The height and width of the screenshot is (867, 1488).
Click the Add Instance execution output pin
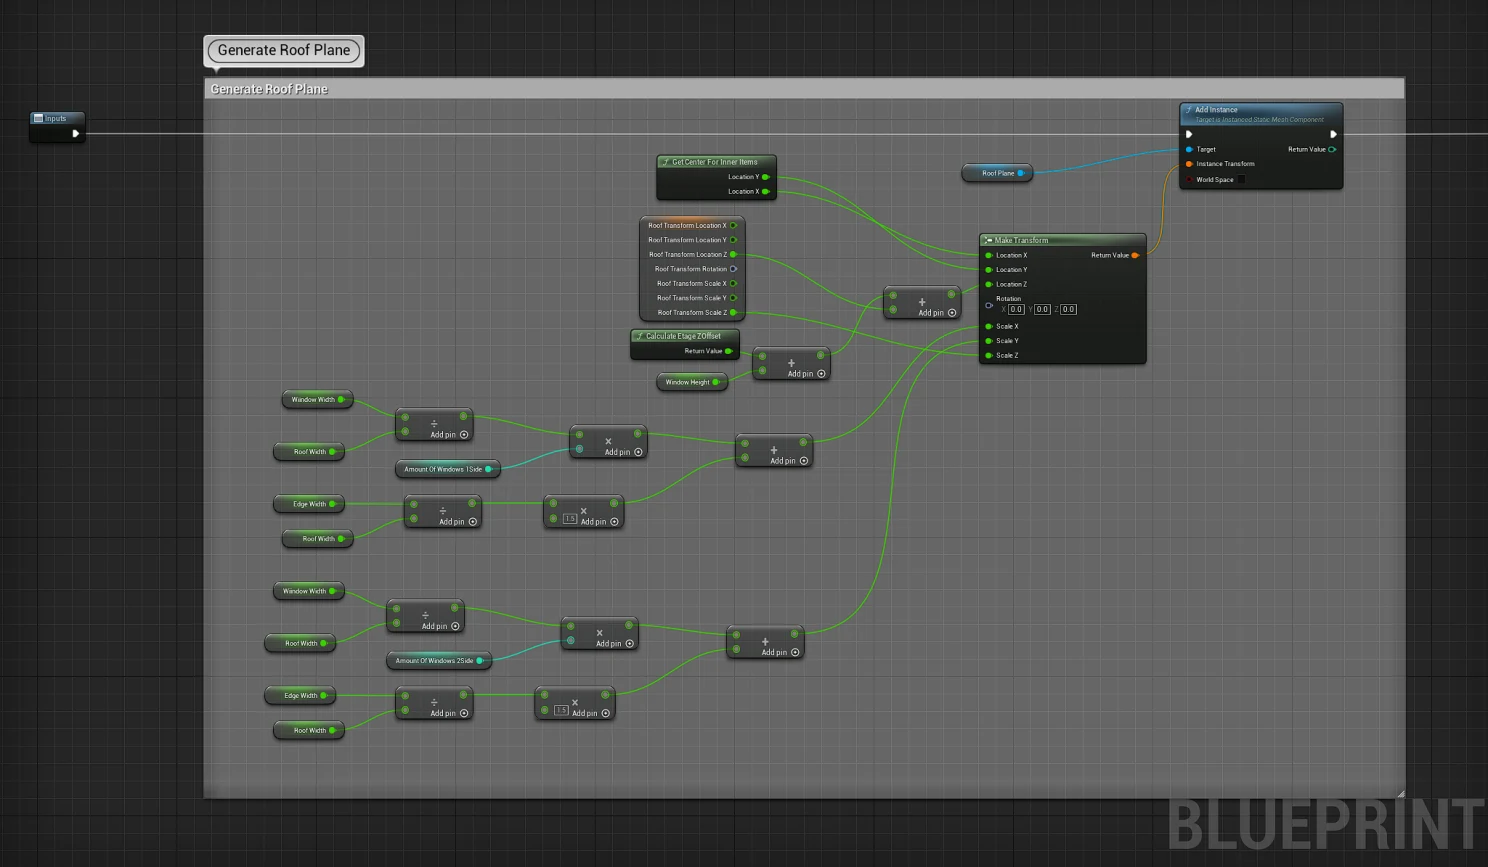pyautogui.click(x=1333, y=134)
